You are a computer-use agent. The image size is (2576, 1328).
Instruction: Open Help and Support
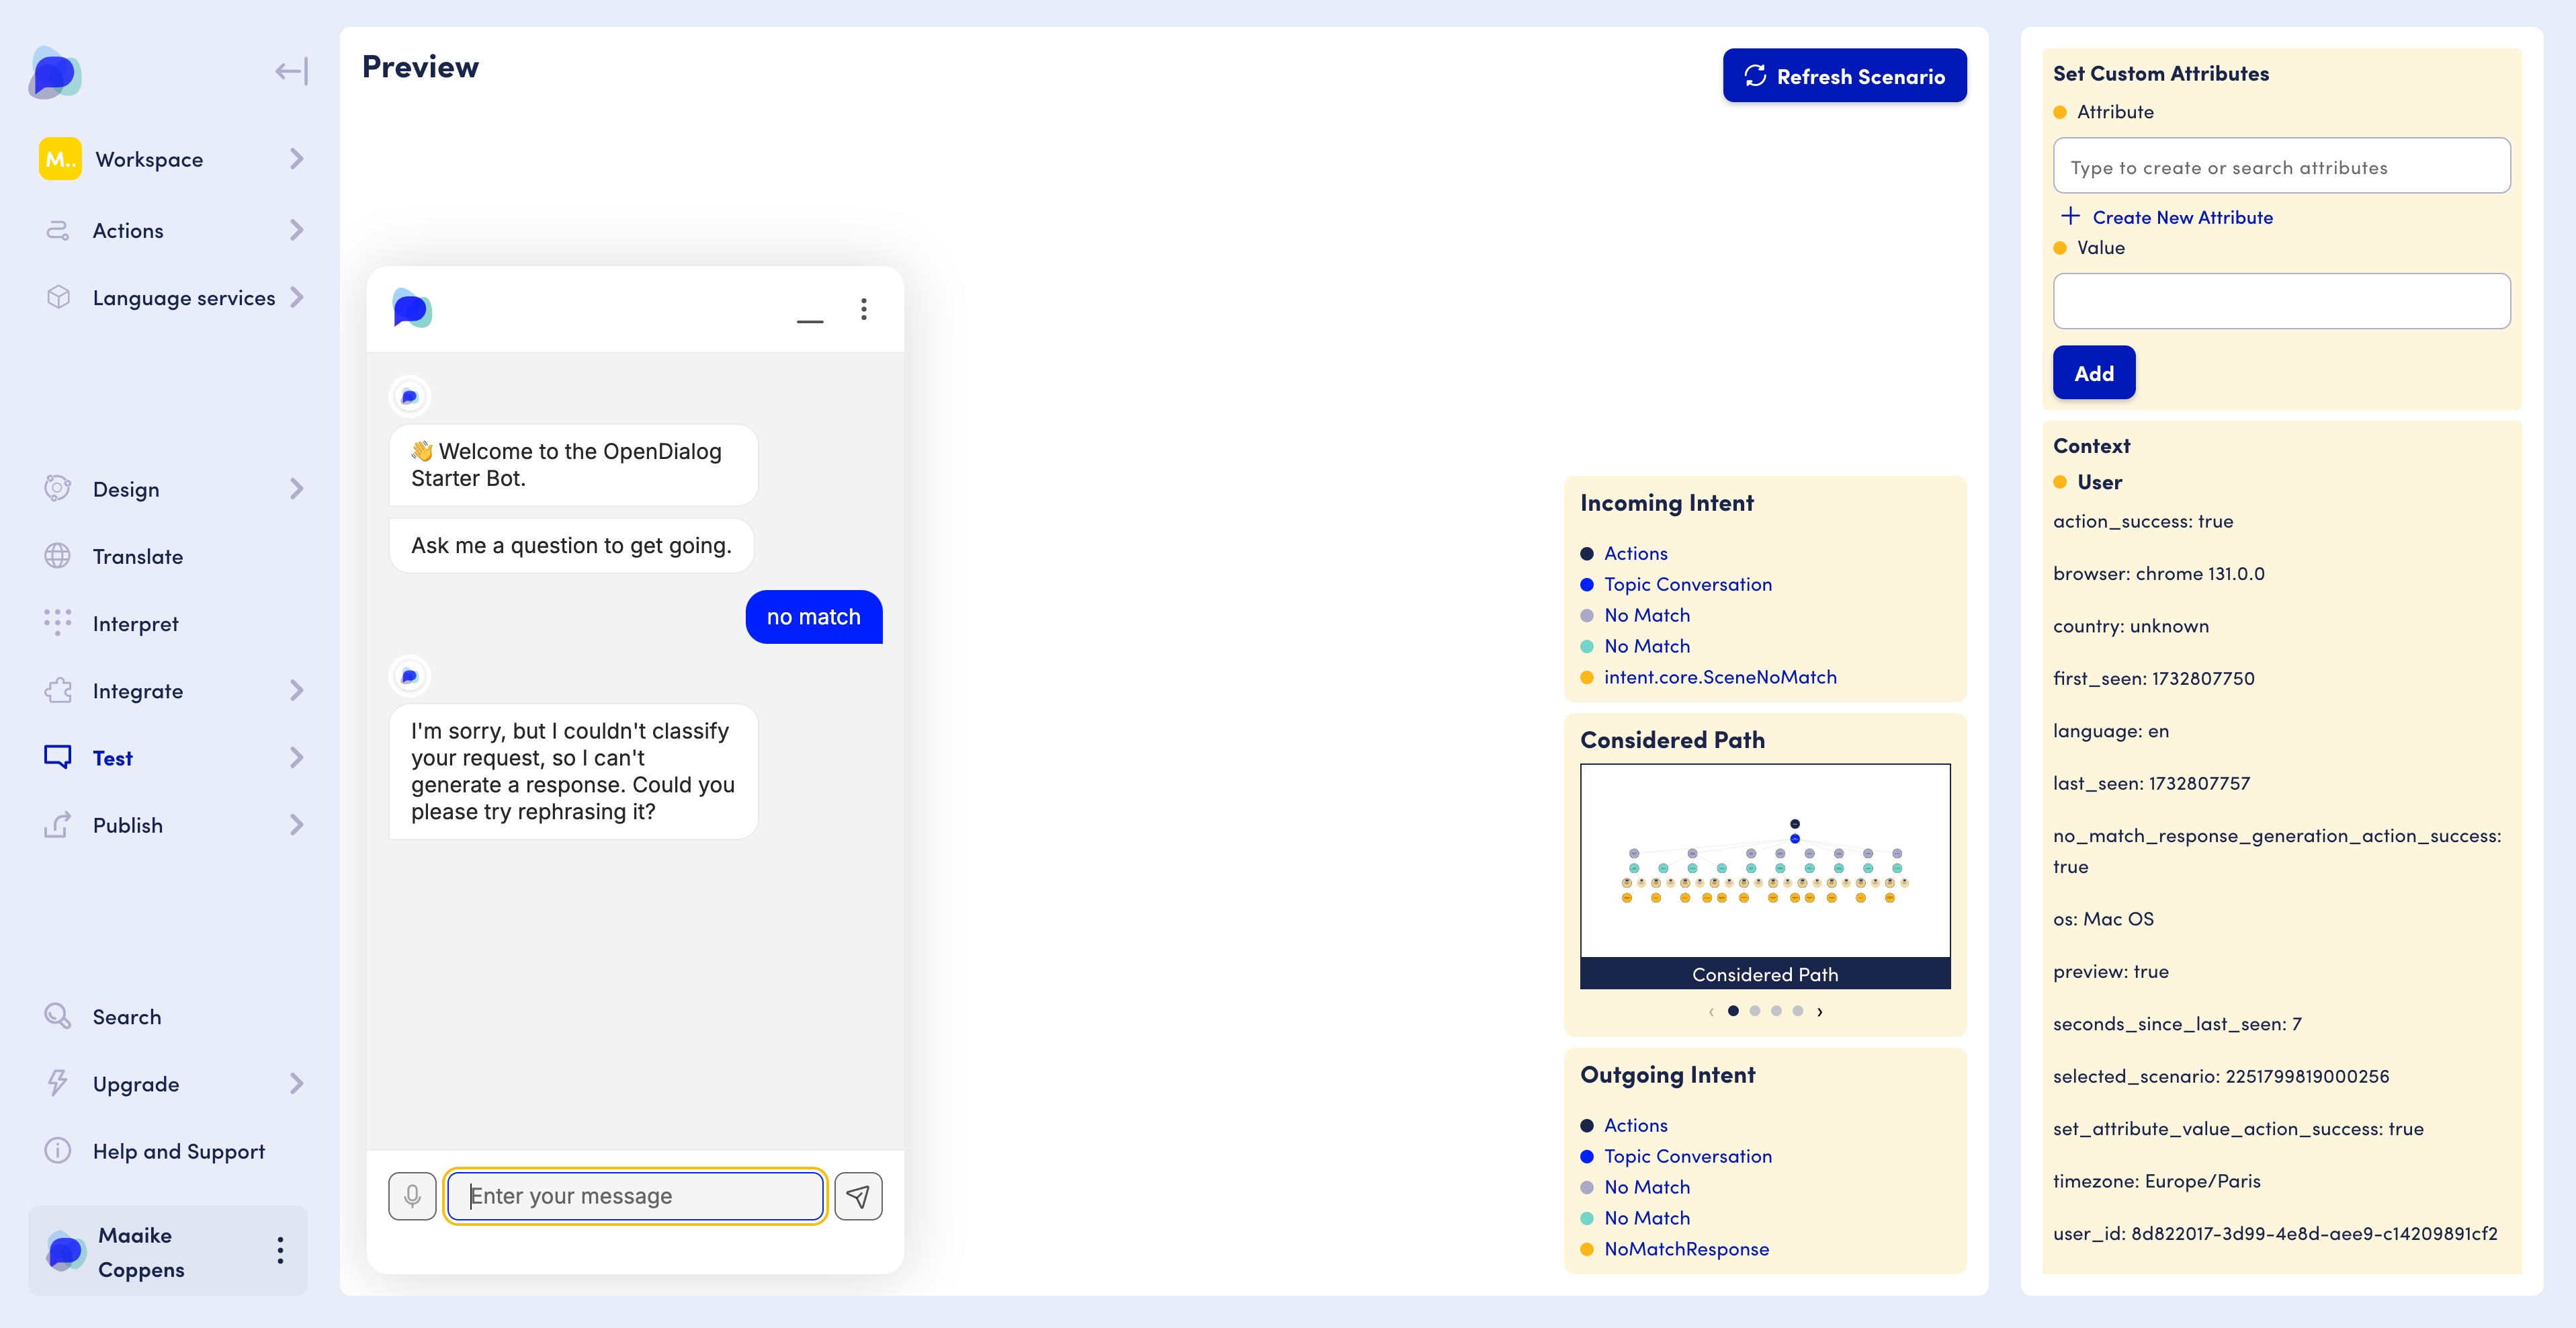click(x=178, y=1151)
